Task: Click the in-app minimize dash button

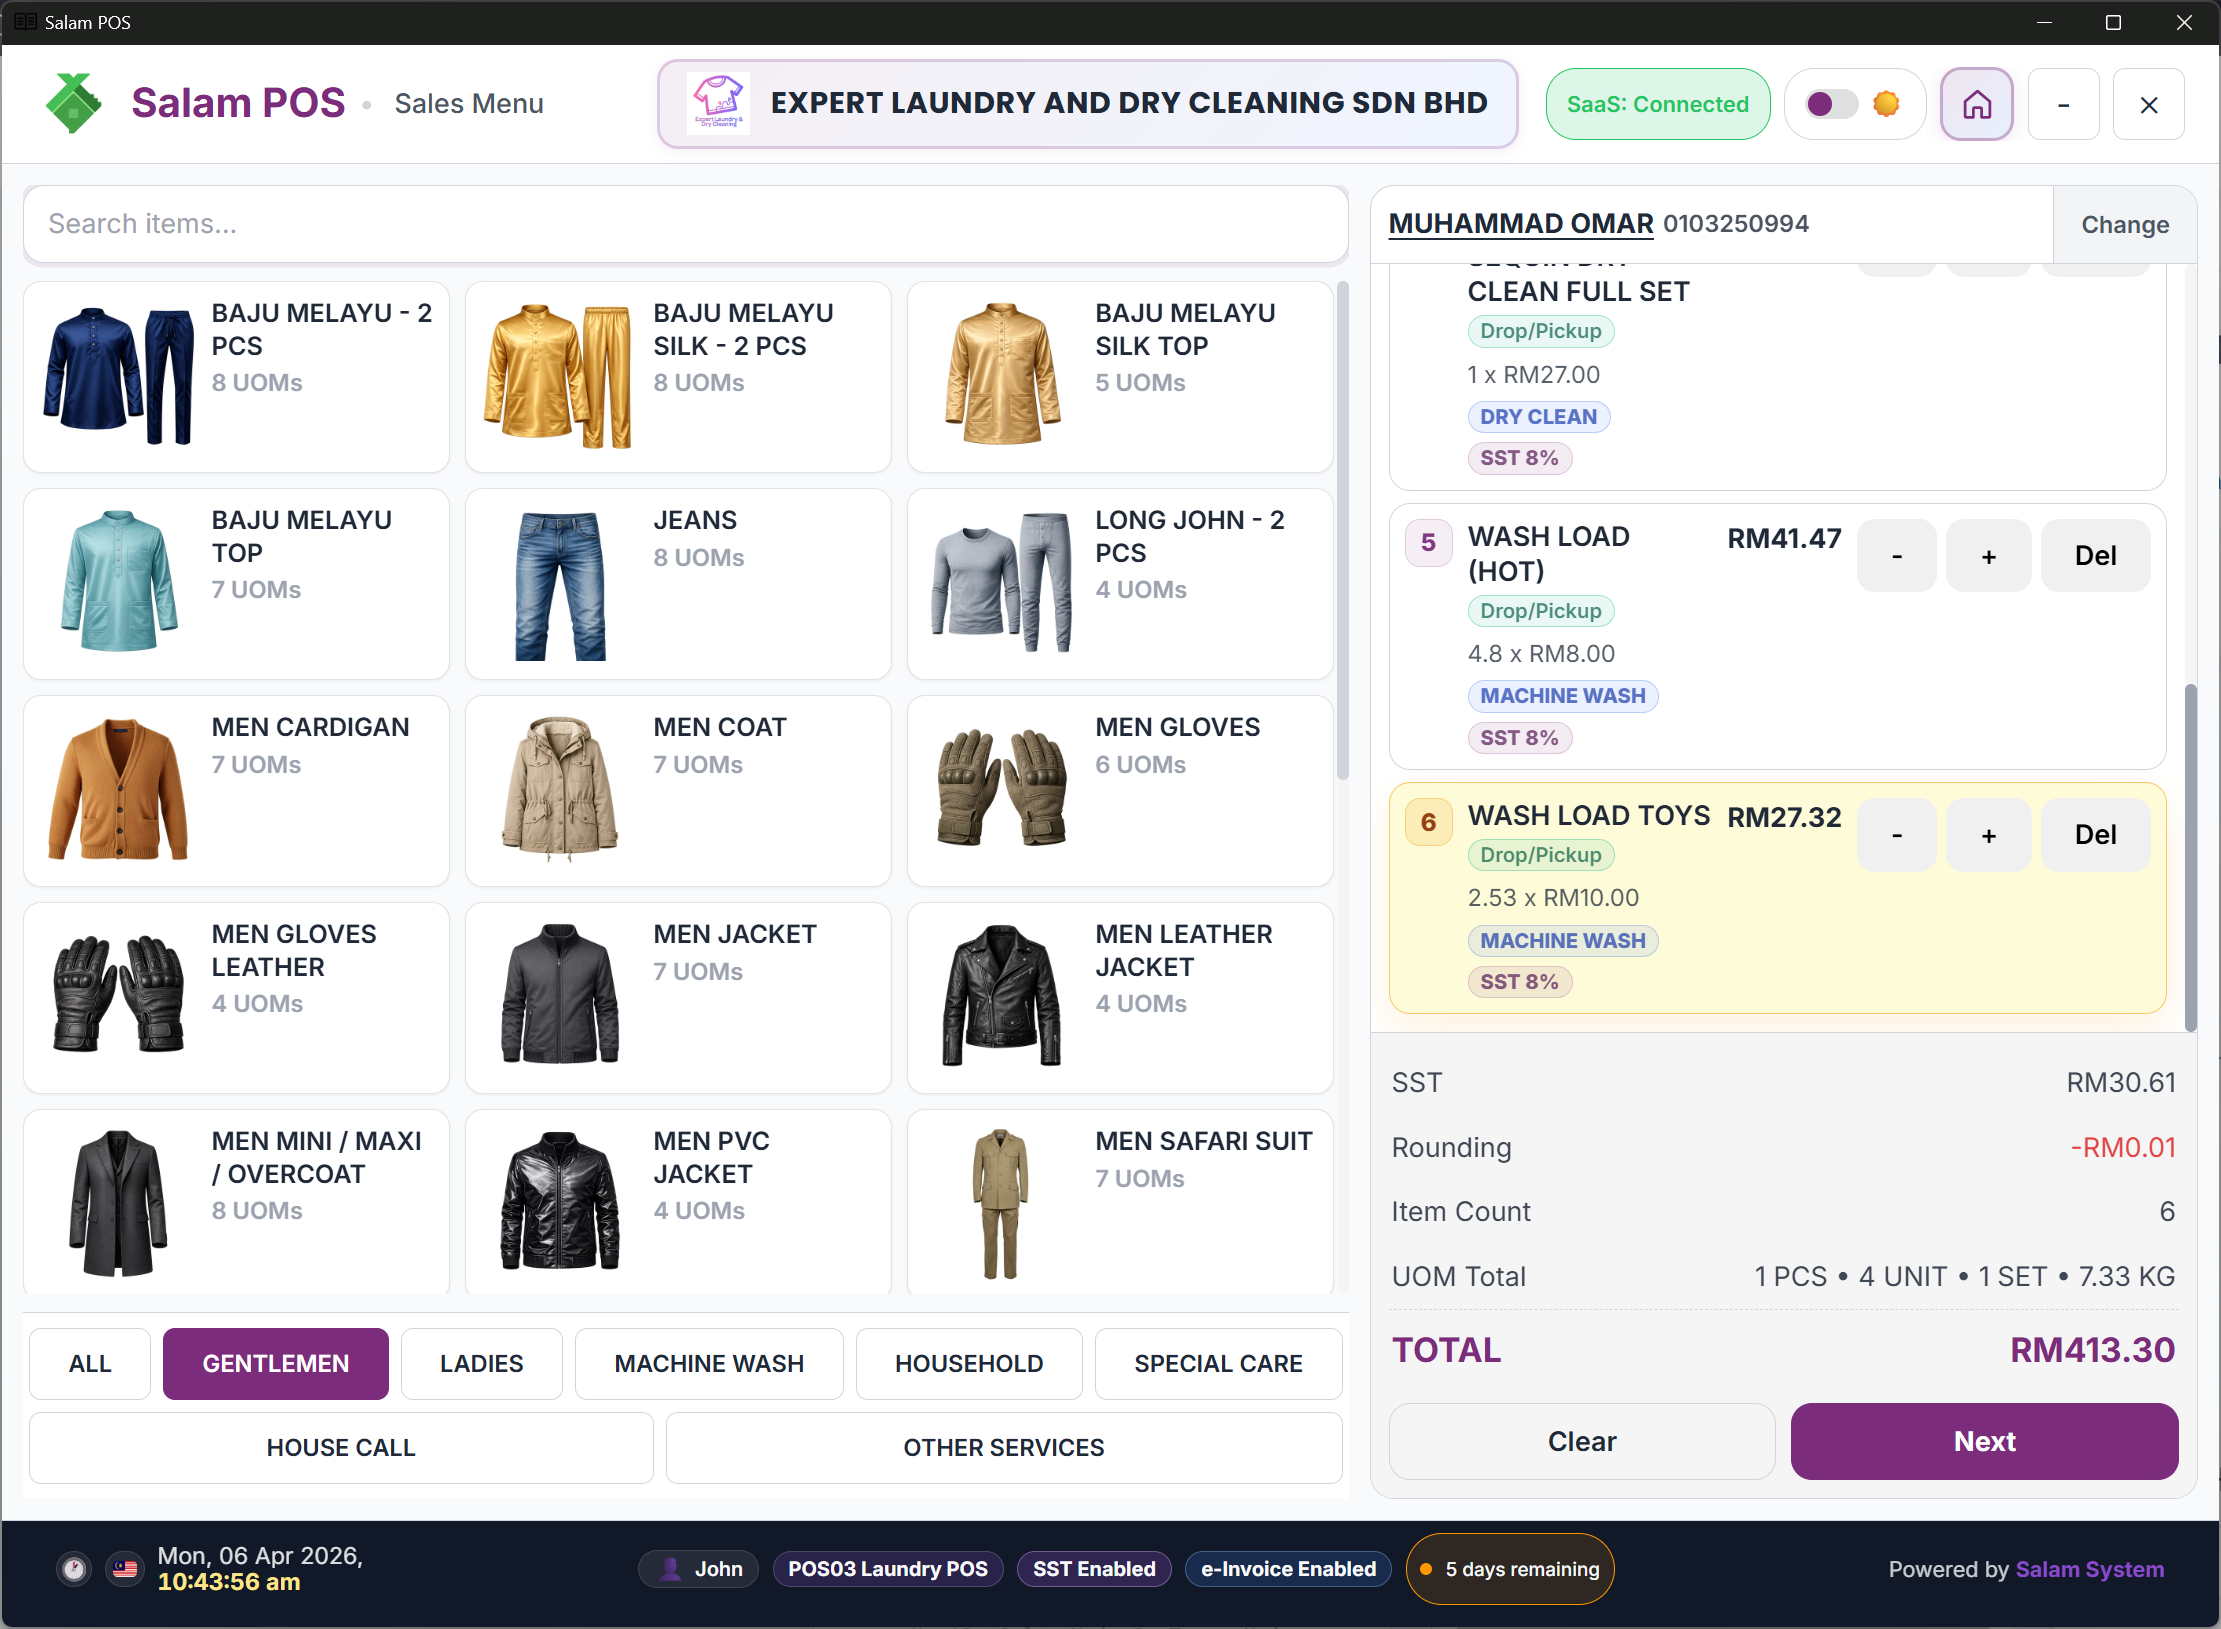Action: click(2063, 104)
